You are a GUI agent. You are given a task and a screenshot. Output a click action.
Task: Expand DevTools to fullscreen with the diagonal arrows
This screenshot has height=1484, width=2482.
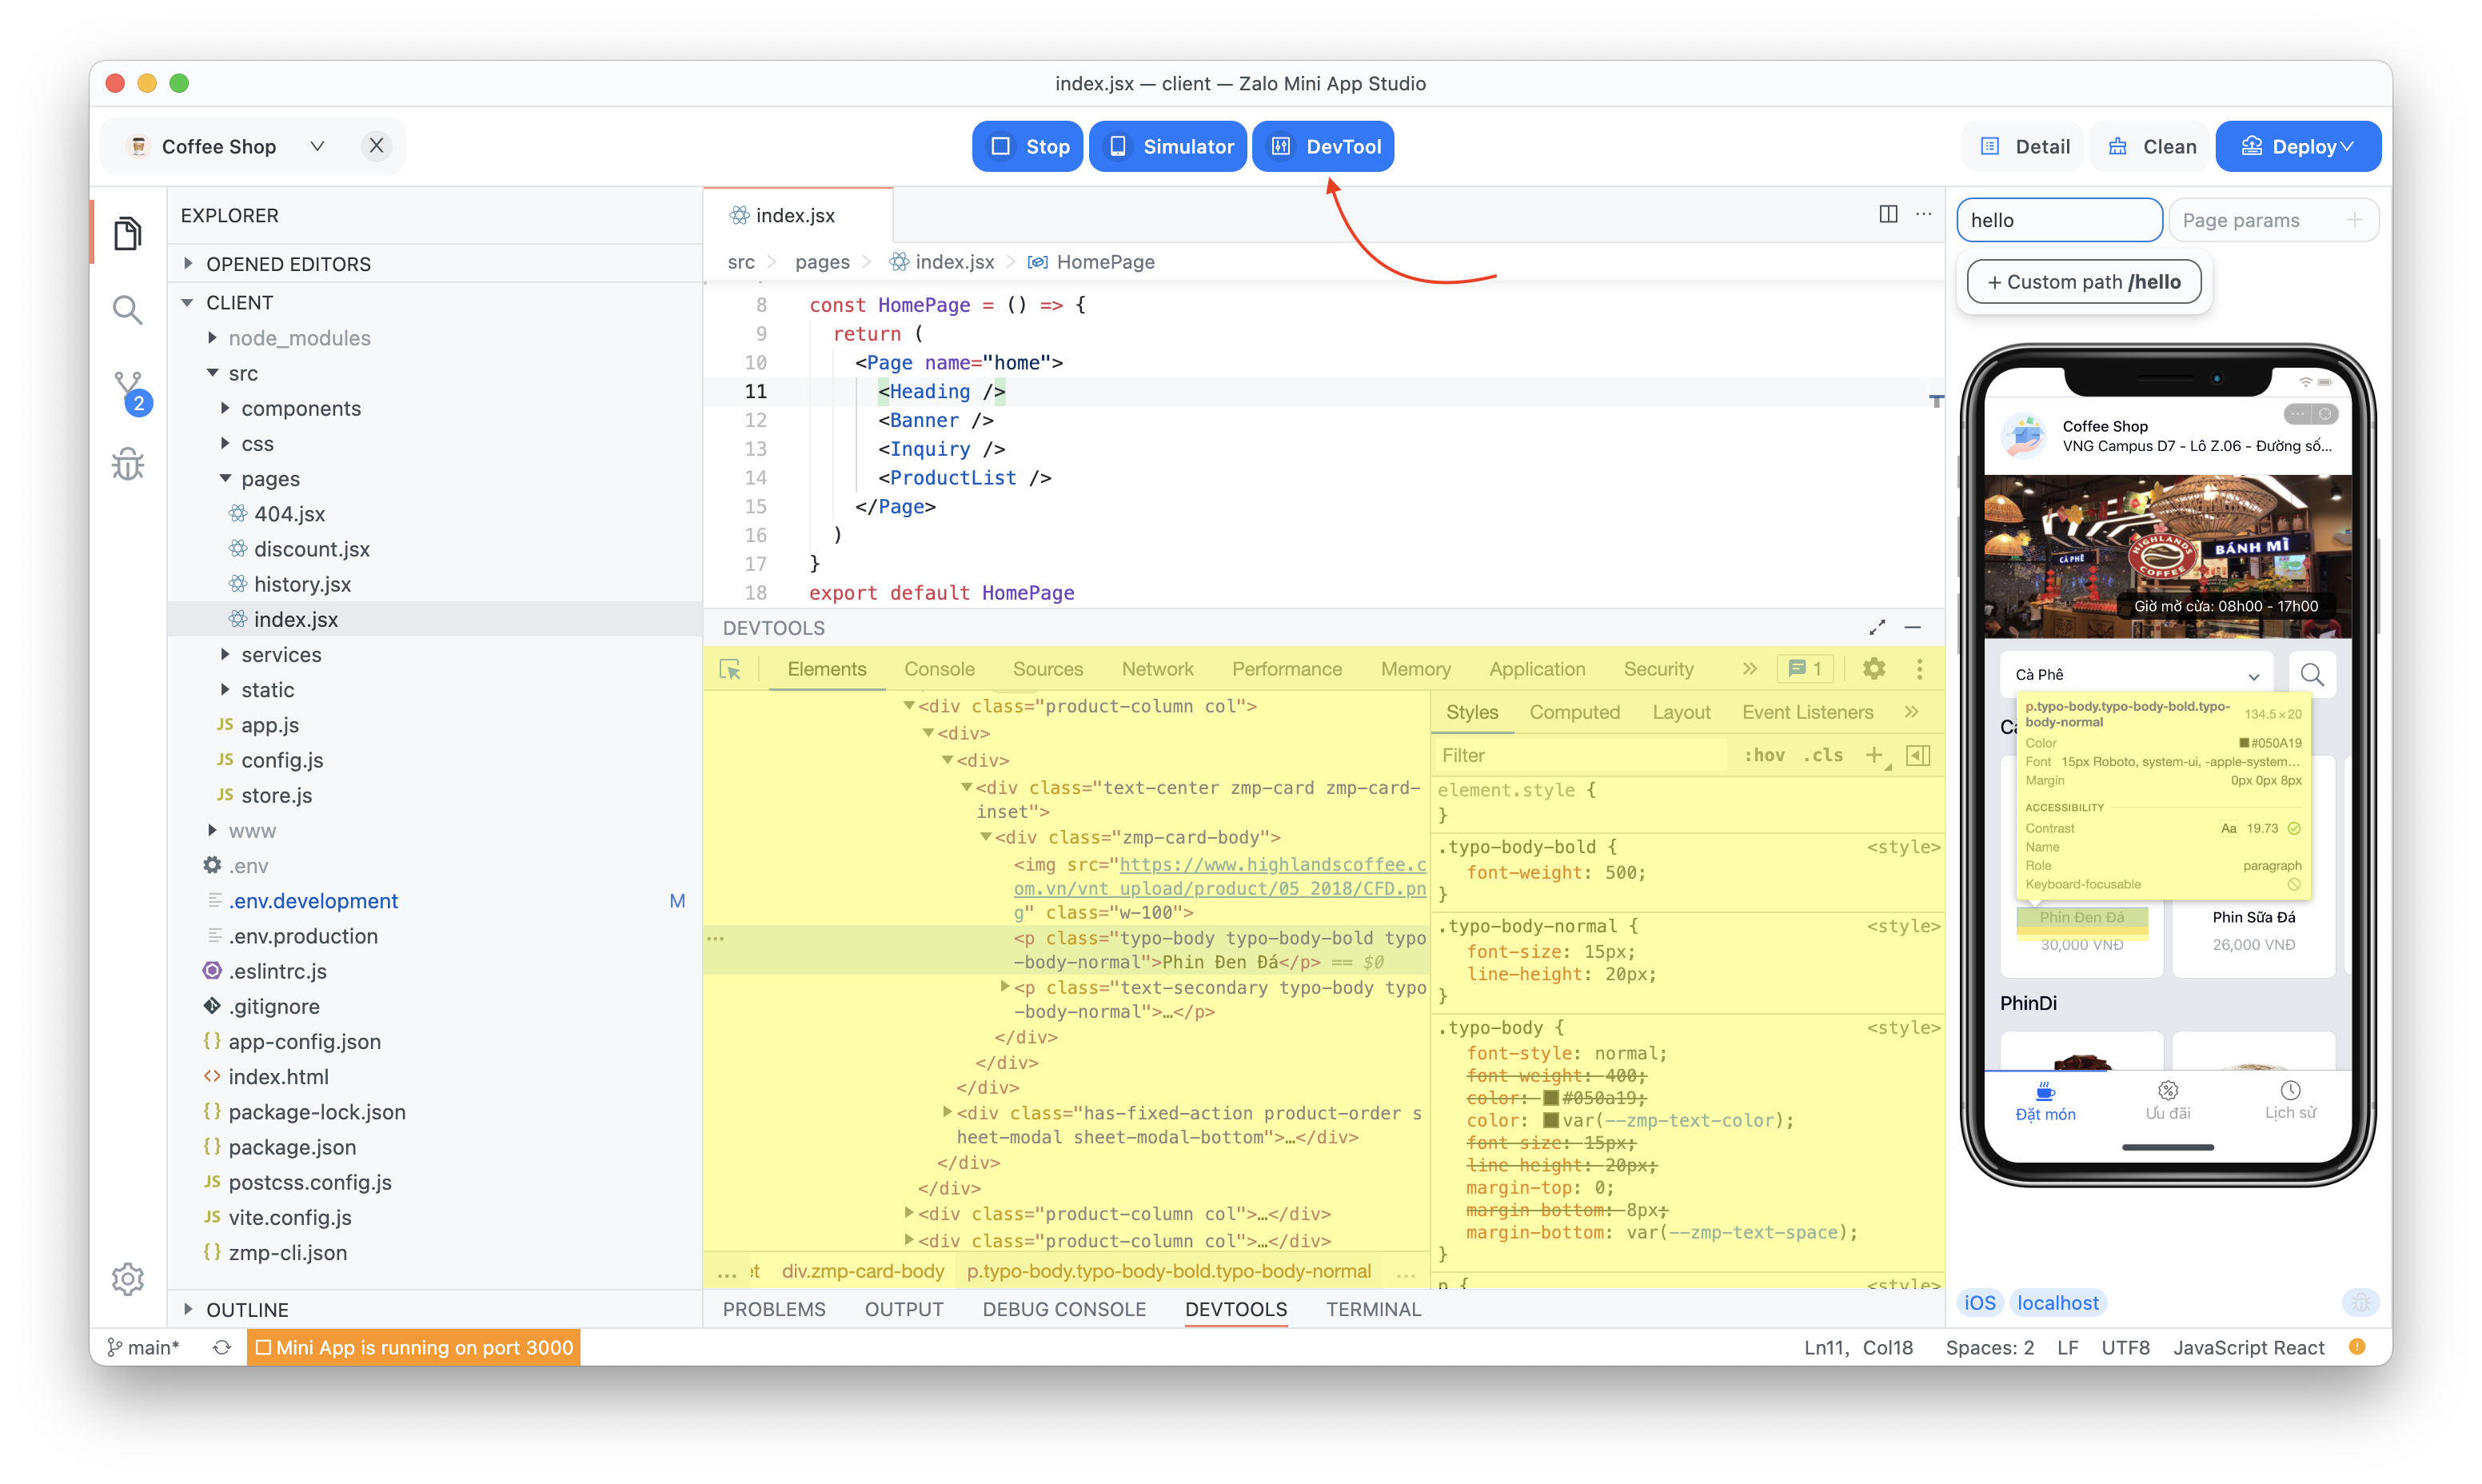[1877, 627]
